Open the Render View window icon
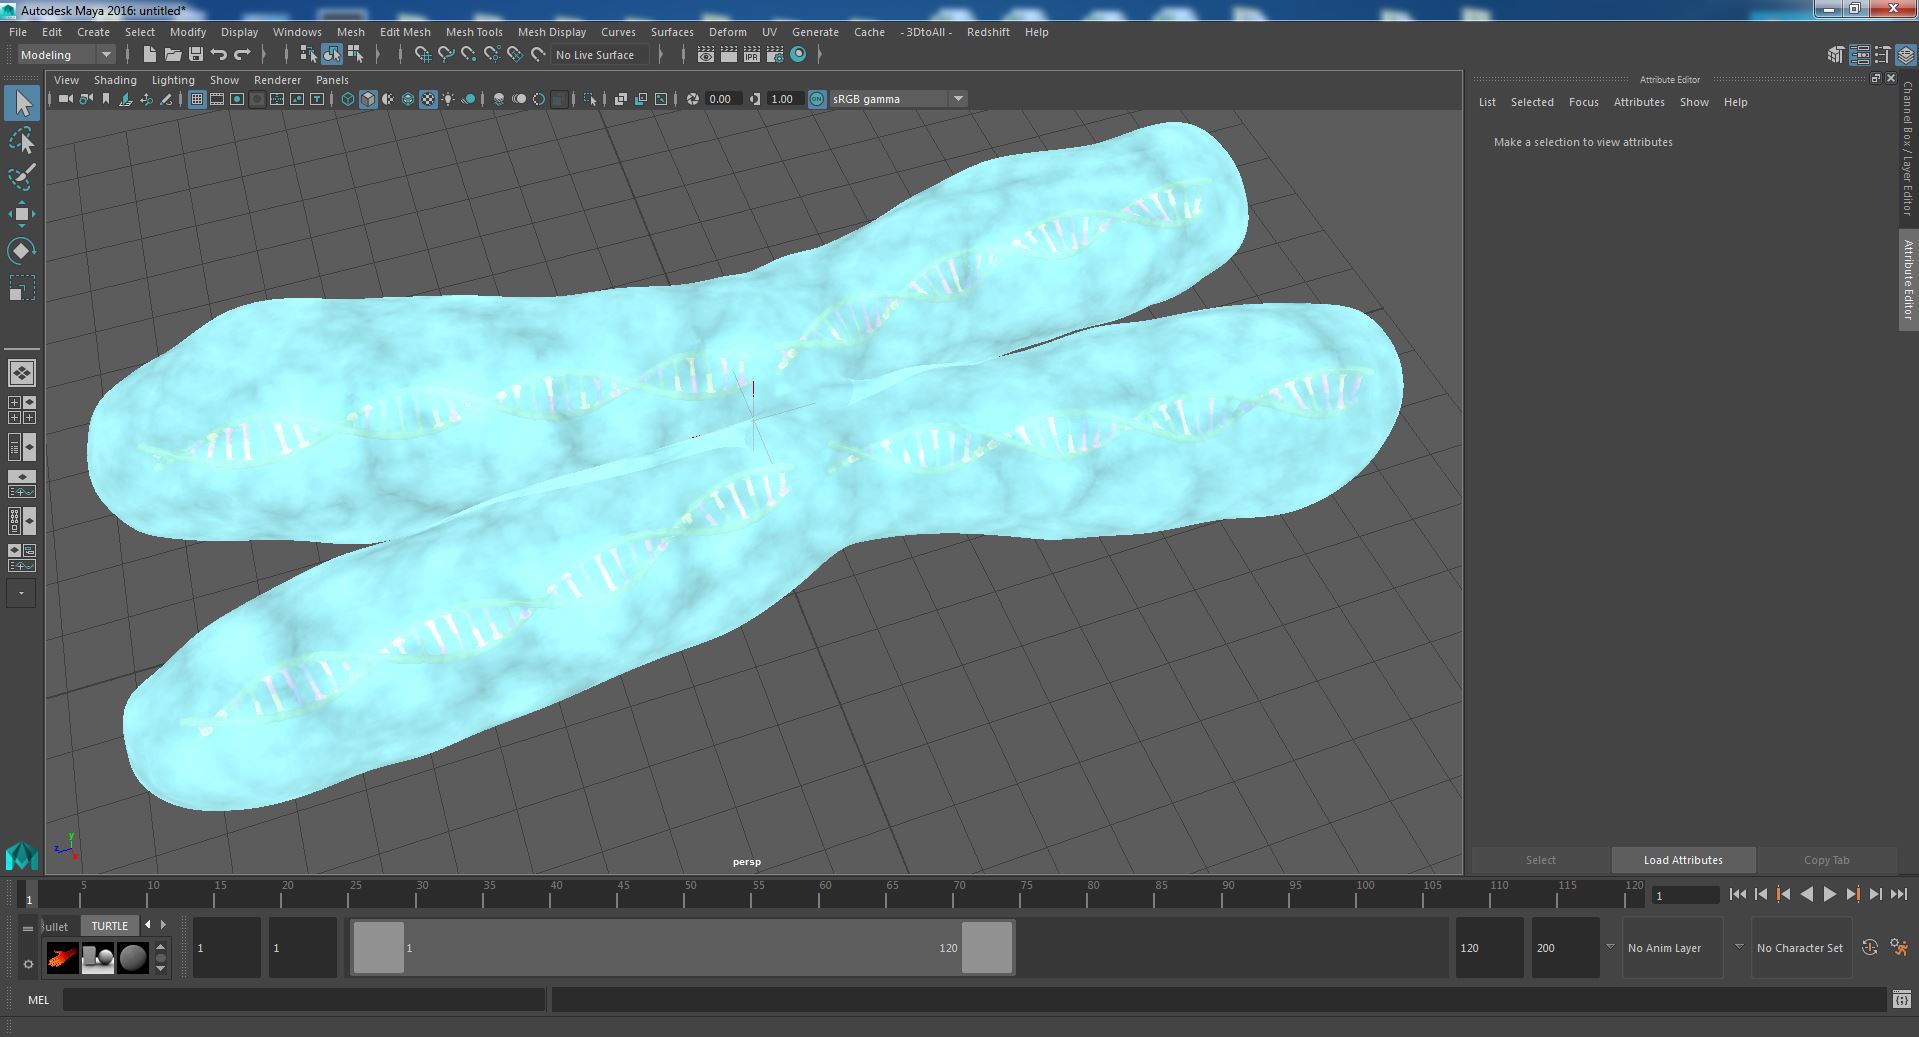This screenshot has width=1919, height=1037. coord(706,55)
